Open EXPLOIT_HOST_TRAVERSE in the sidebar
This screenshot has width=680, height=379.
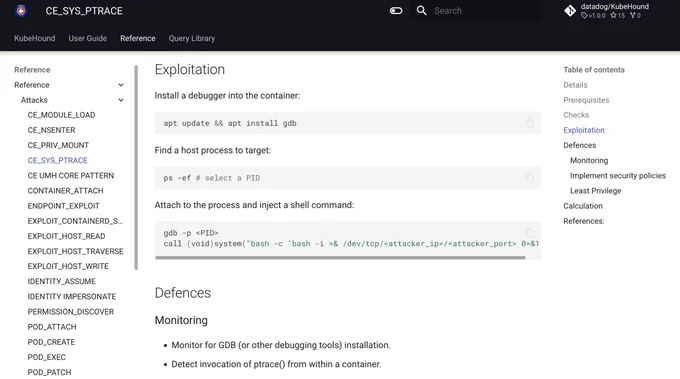point(75,252)
